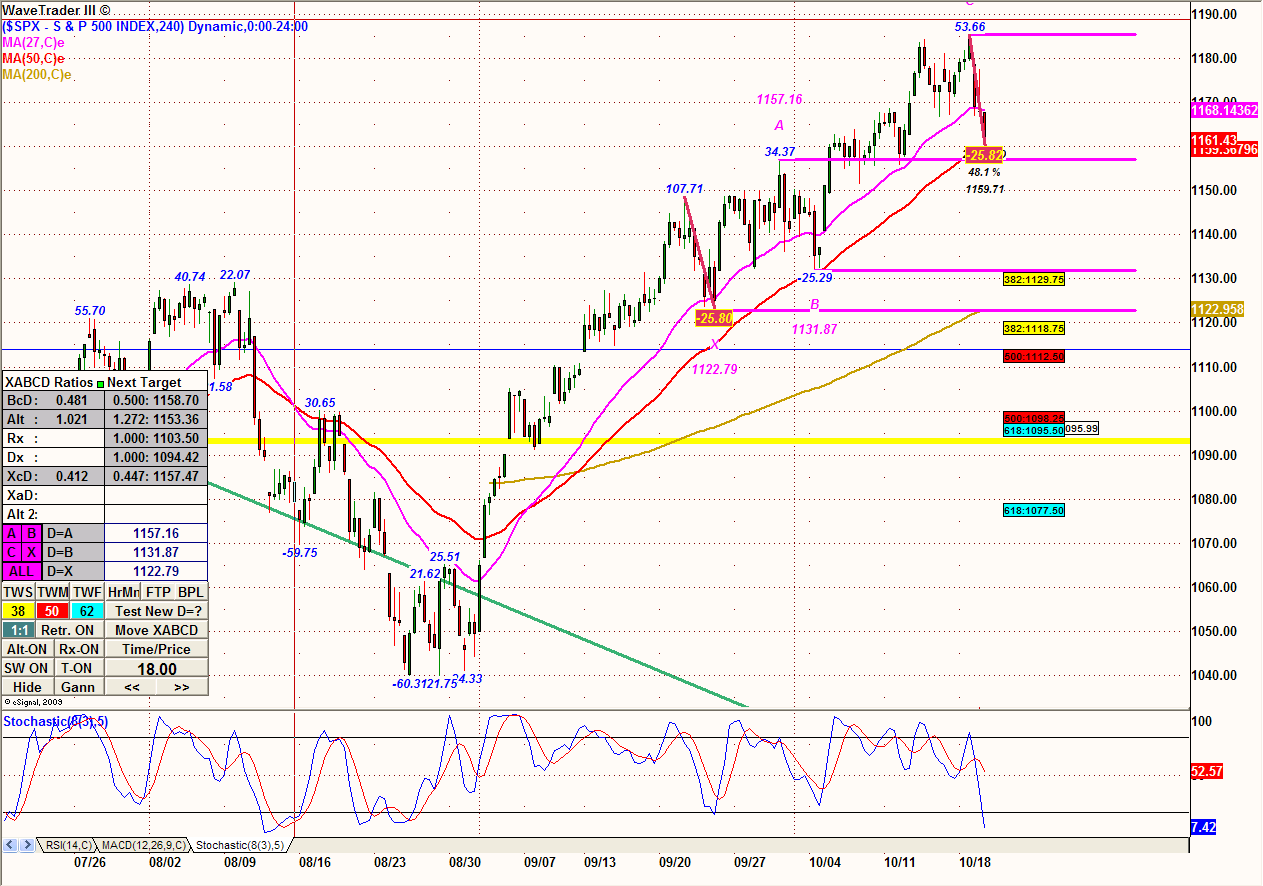1263x886 pixels.
Task: Open the MACD(12,26,9,C) indicator tab
Action: 143,846
